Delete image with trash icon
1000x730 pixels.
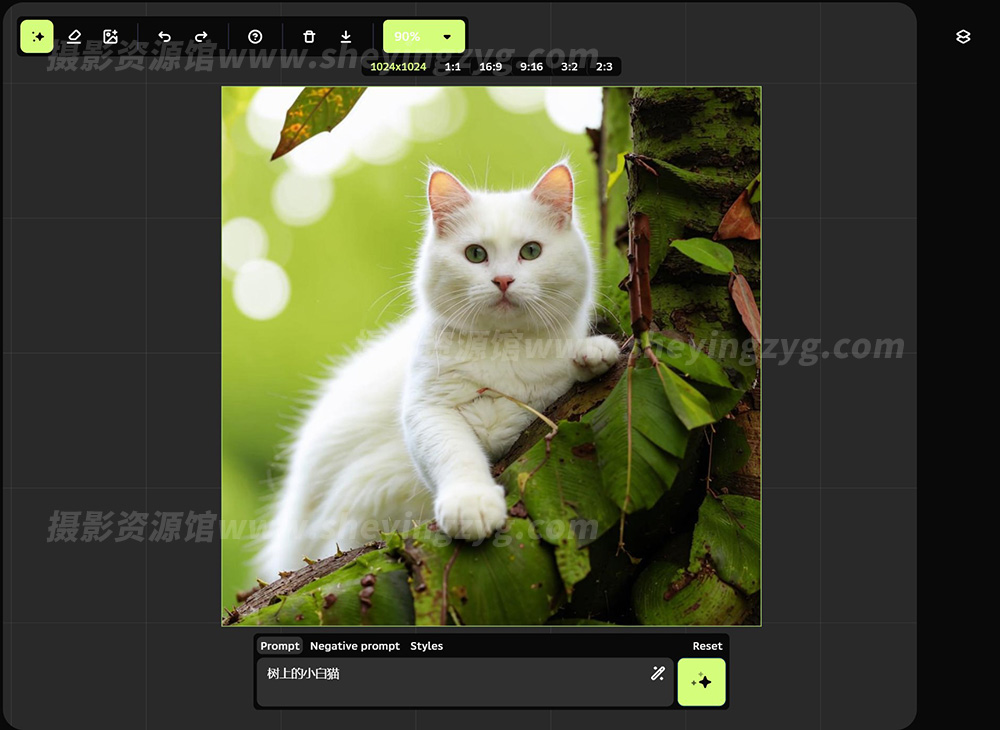pyautogui.click(x=309, y=37)
